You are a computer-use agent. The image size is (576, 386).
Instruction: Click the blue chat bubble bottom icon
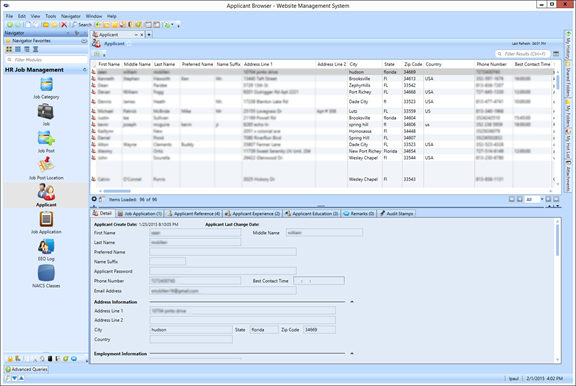pyautogui.click(x=74, y=358)
